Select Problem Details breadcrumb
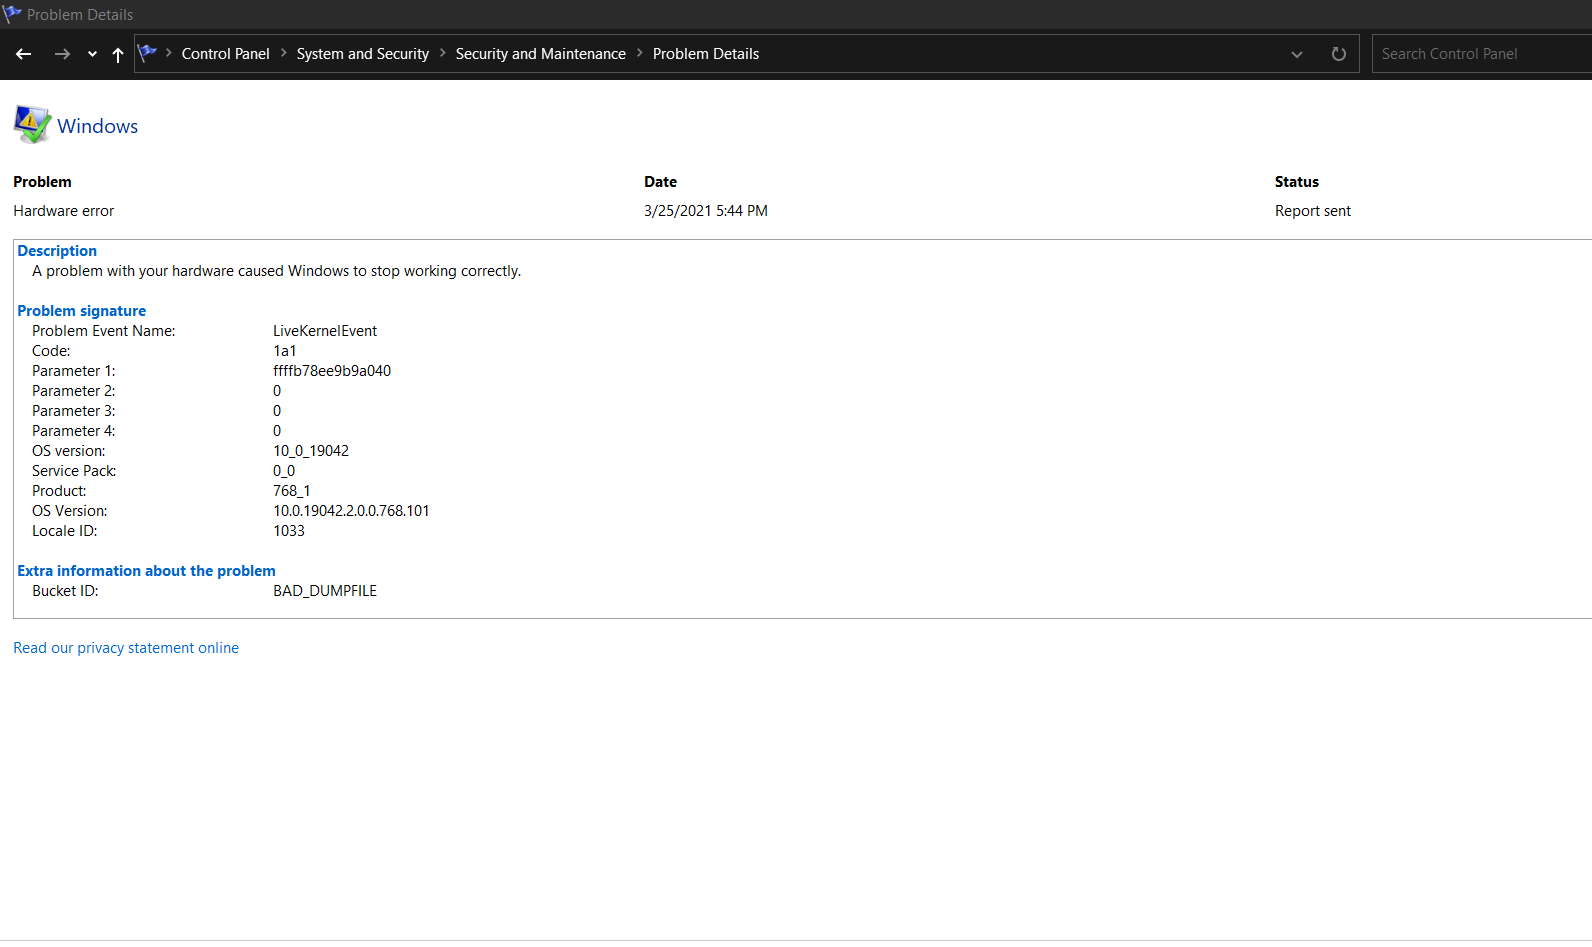This screenshot has height=947, width=1592. pos(706,54)
